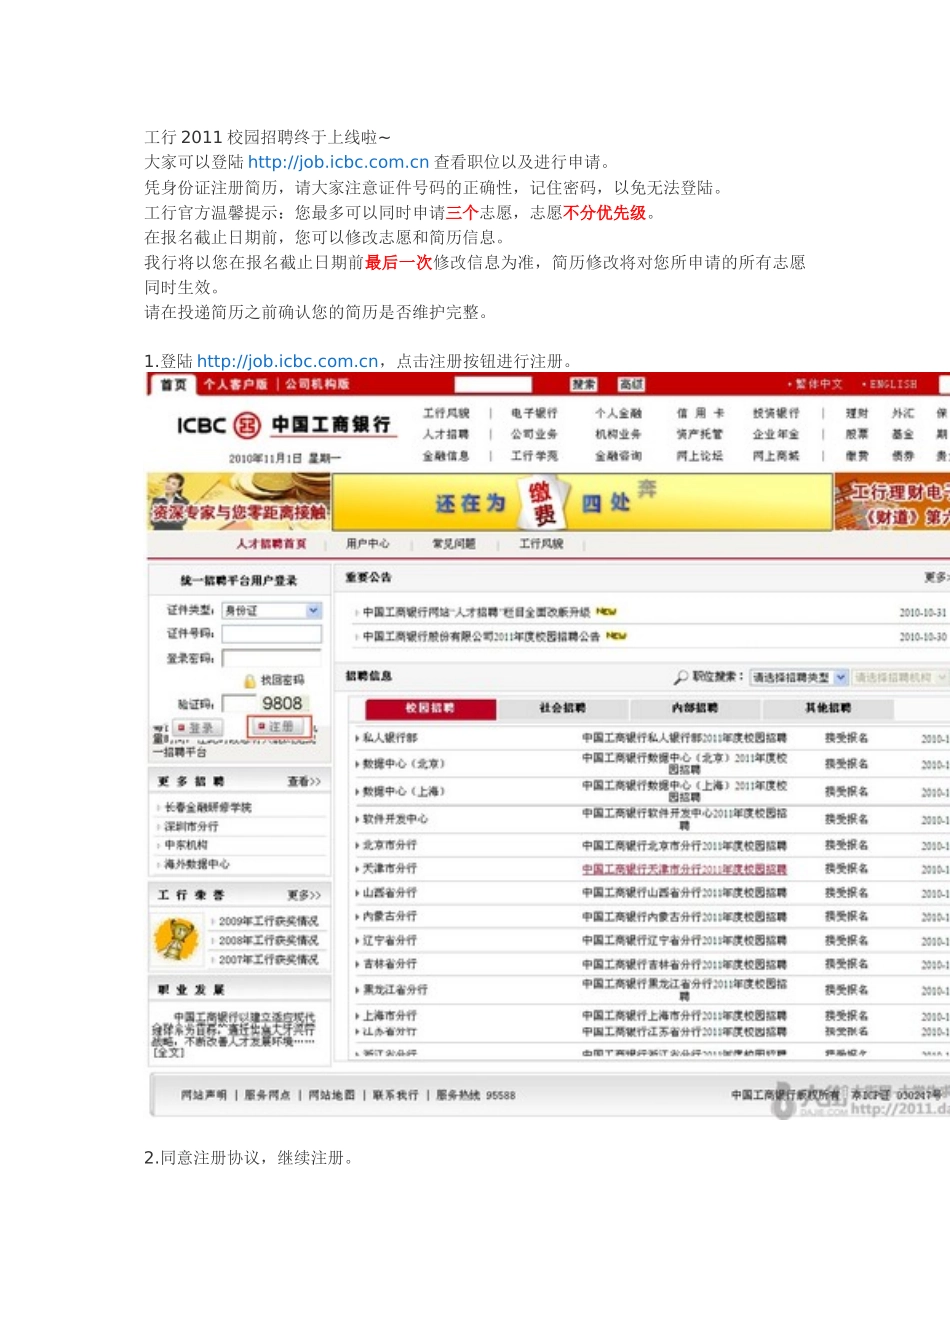Select the 首页 tab in the red top bar
The image size is (950, 1344).
(173, 385)
